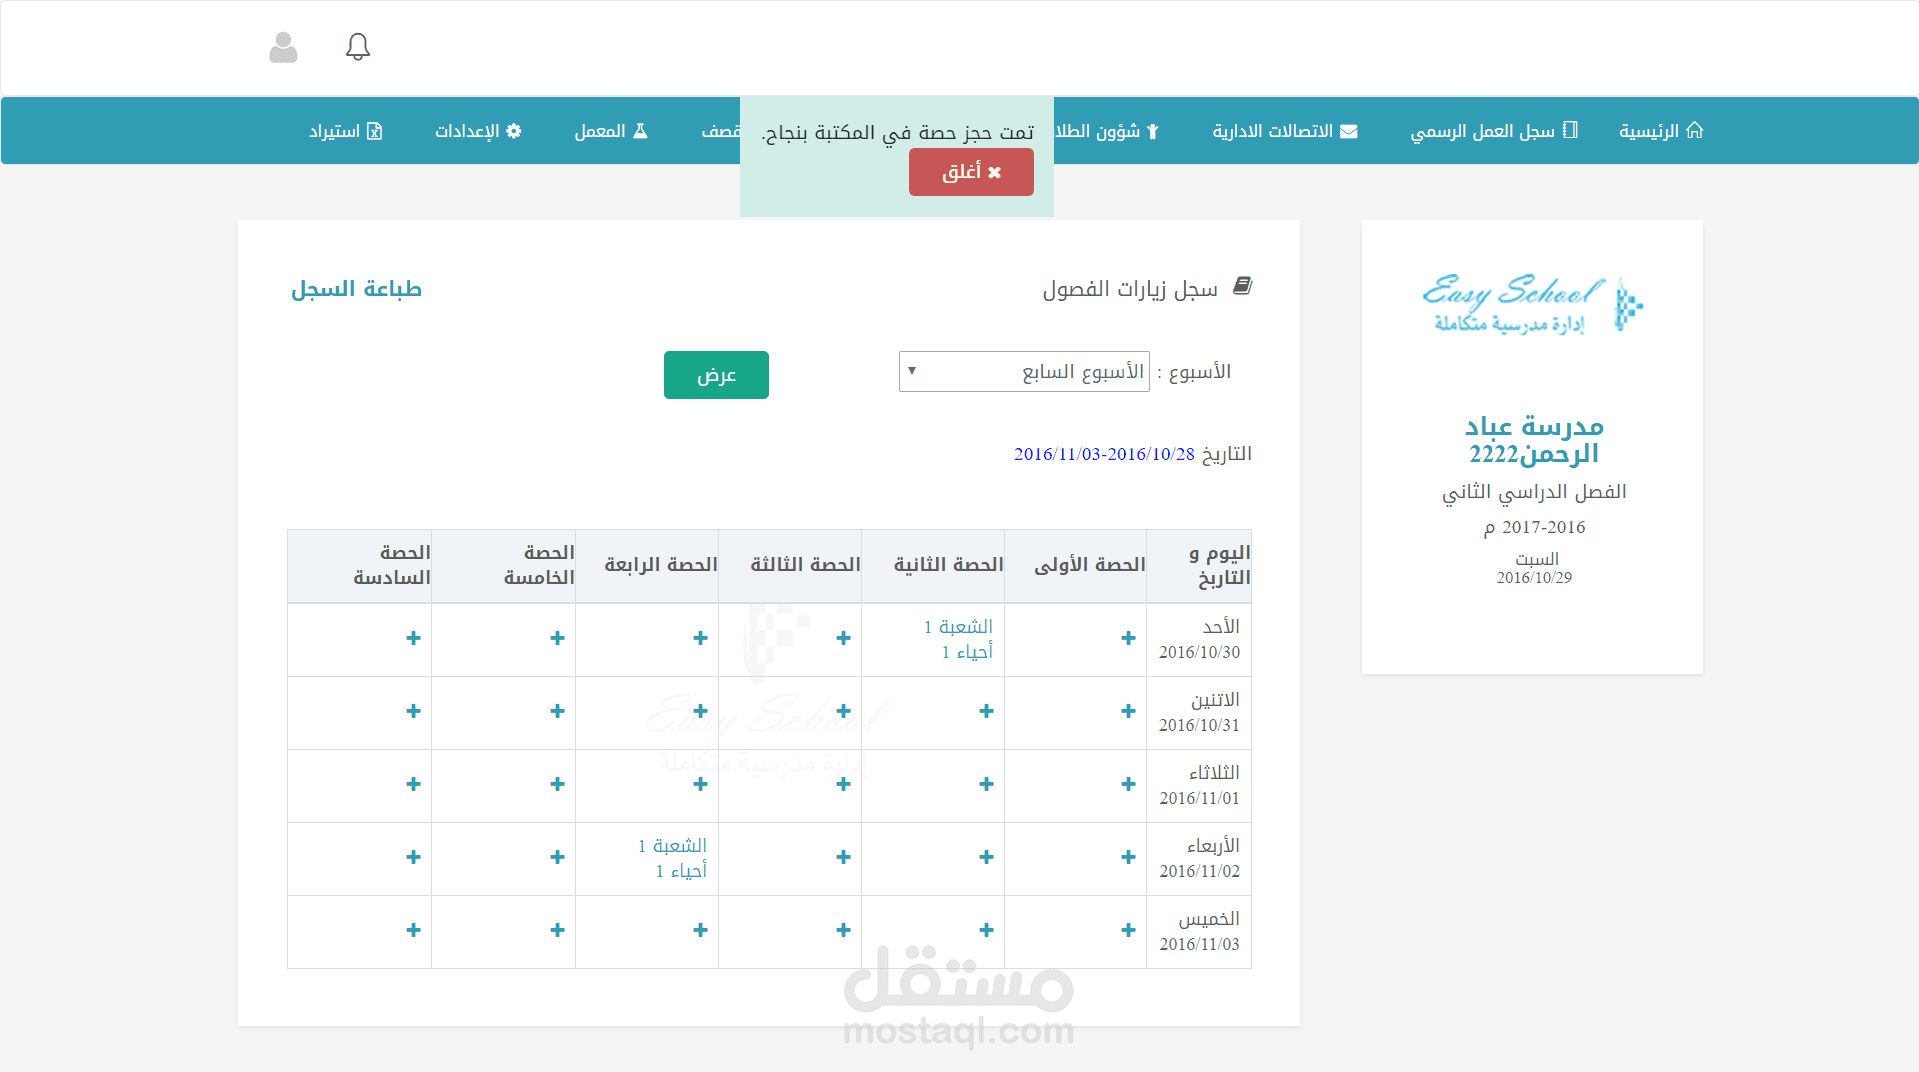Open the user profile avatar icon

click(x=284, y=47)
